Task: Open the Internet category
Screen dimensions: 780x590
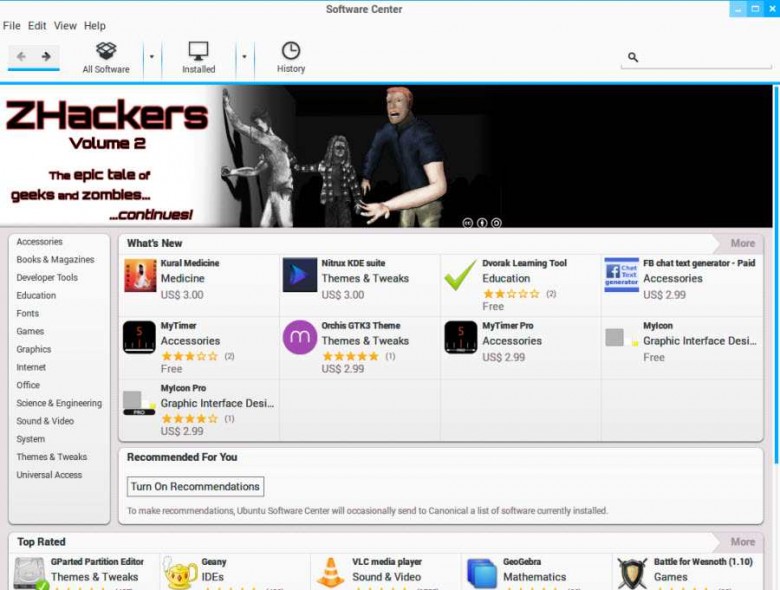Action: [x=31, y=367]
